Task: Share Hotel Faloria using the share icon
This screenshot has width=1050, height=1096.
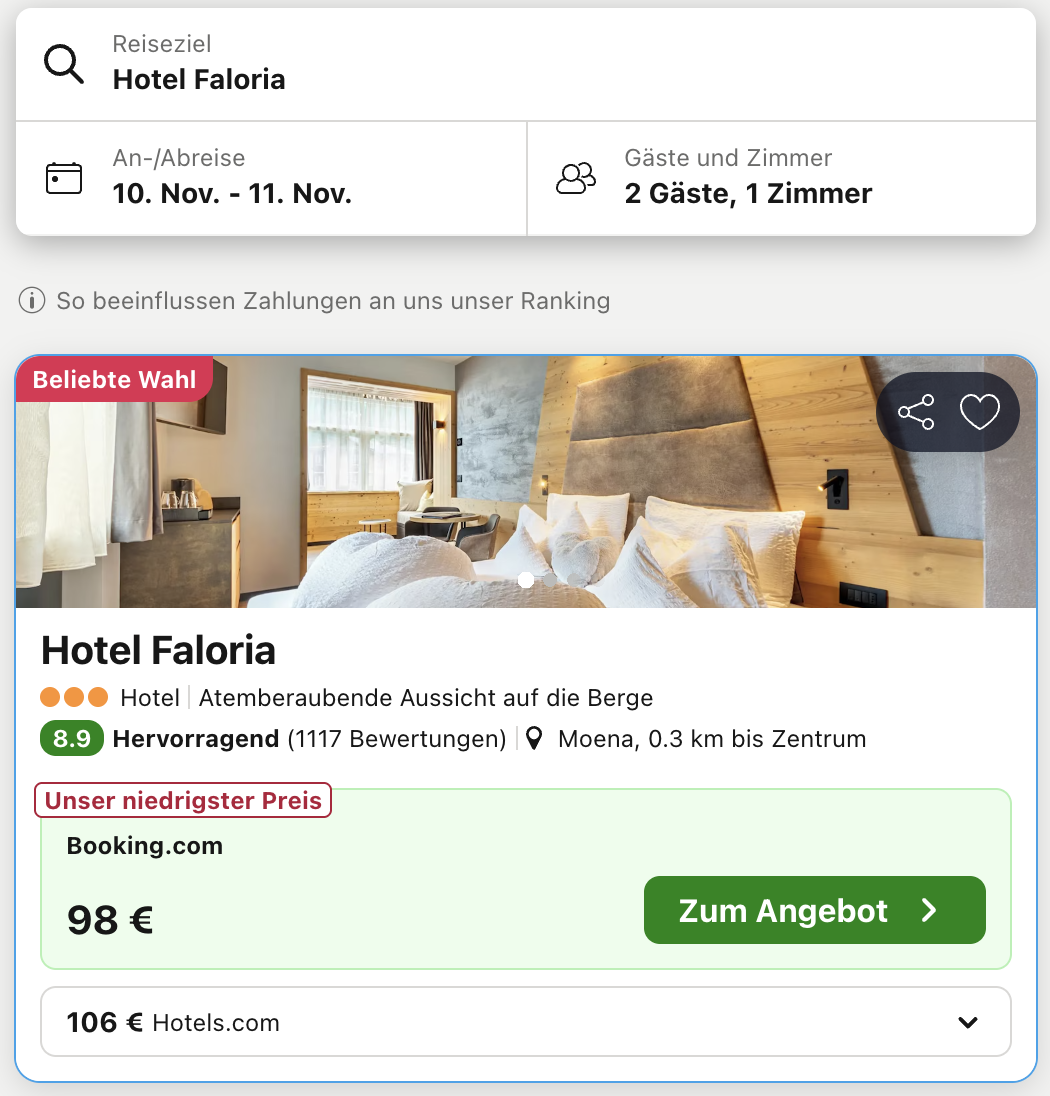Action: [916, 412]
